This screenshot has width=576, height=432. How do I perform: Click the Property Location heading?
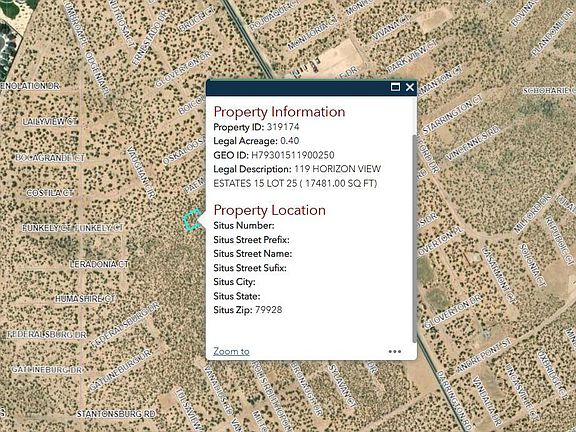point(270,210)
